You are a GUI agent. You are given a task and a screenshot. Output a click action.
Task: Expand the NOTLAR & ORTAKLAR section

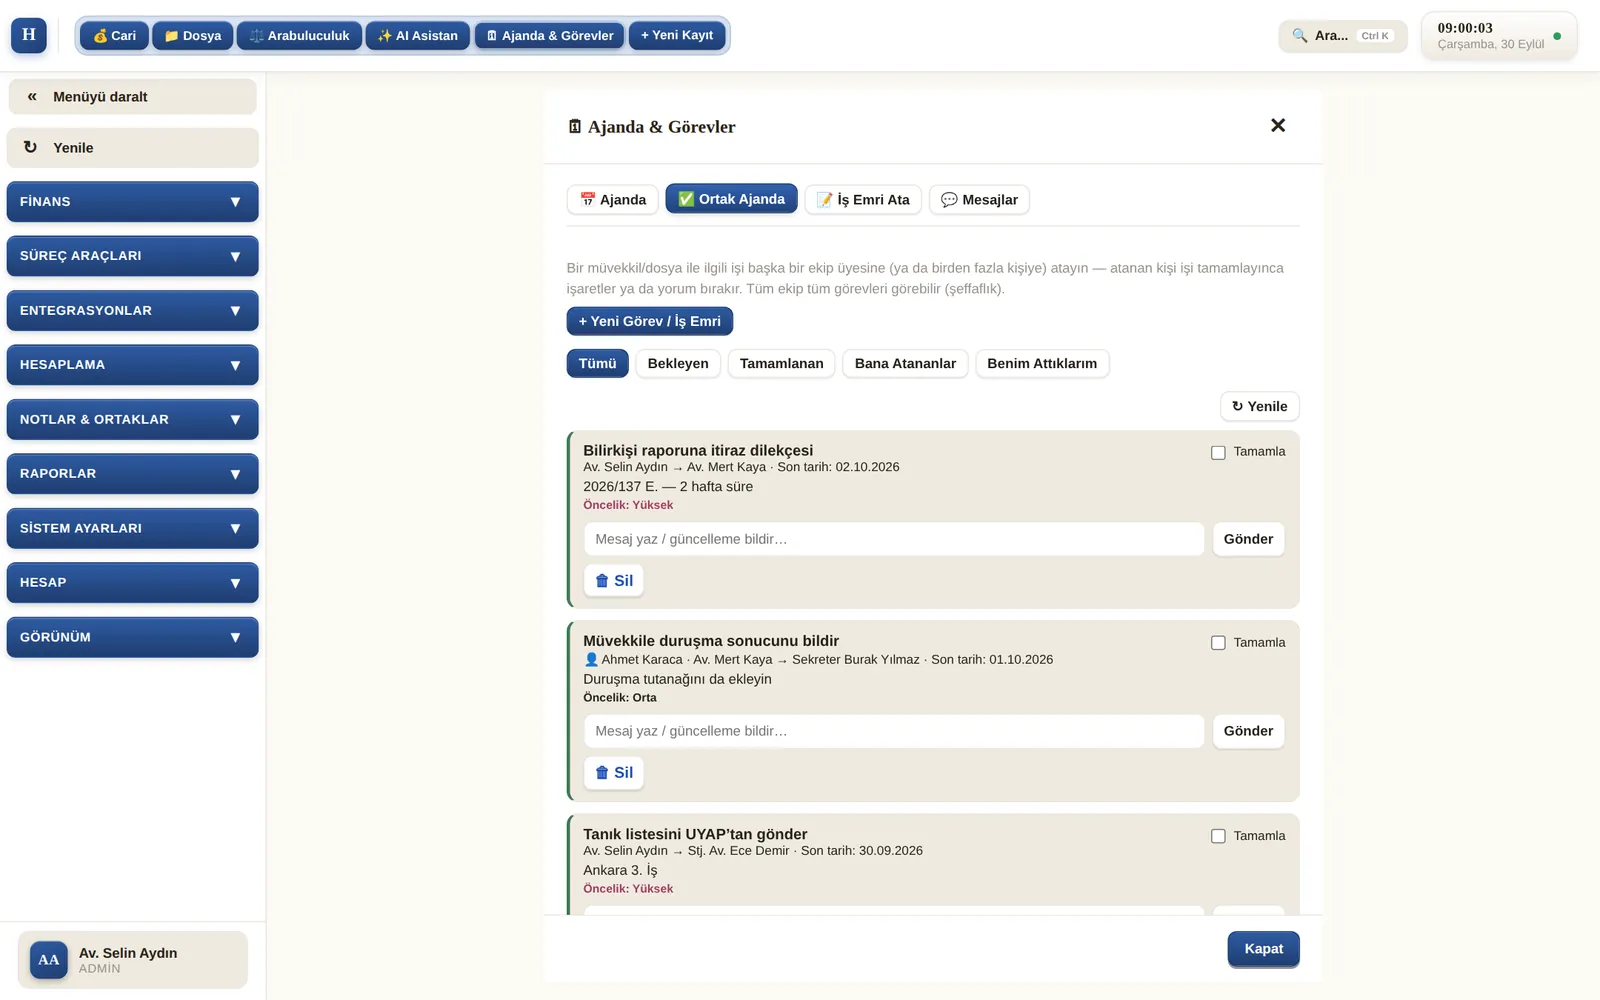click(132, 419)
